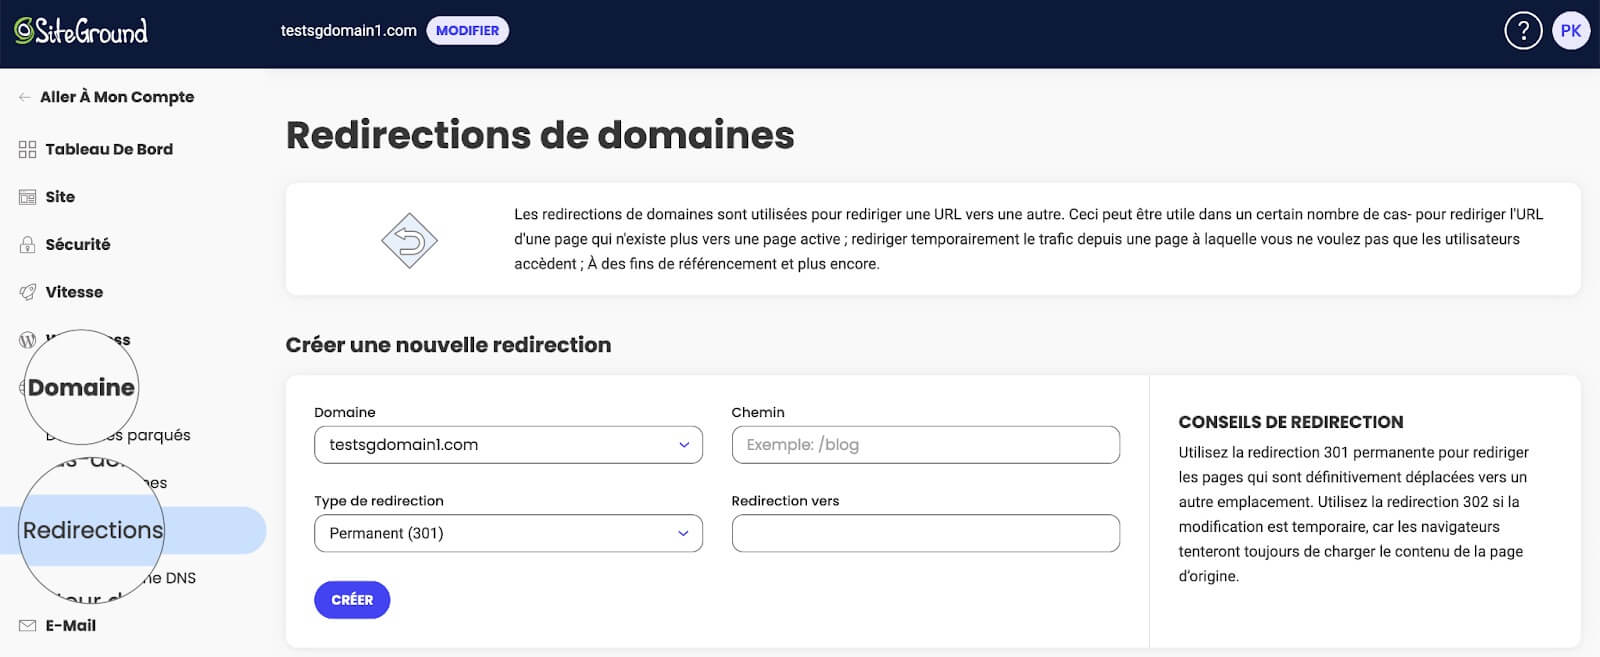The height and width of the screenshot is (657, 1600).
Task: Click the WordPress logo icon in sidebar
Action: [x=27, y=340]
